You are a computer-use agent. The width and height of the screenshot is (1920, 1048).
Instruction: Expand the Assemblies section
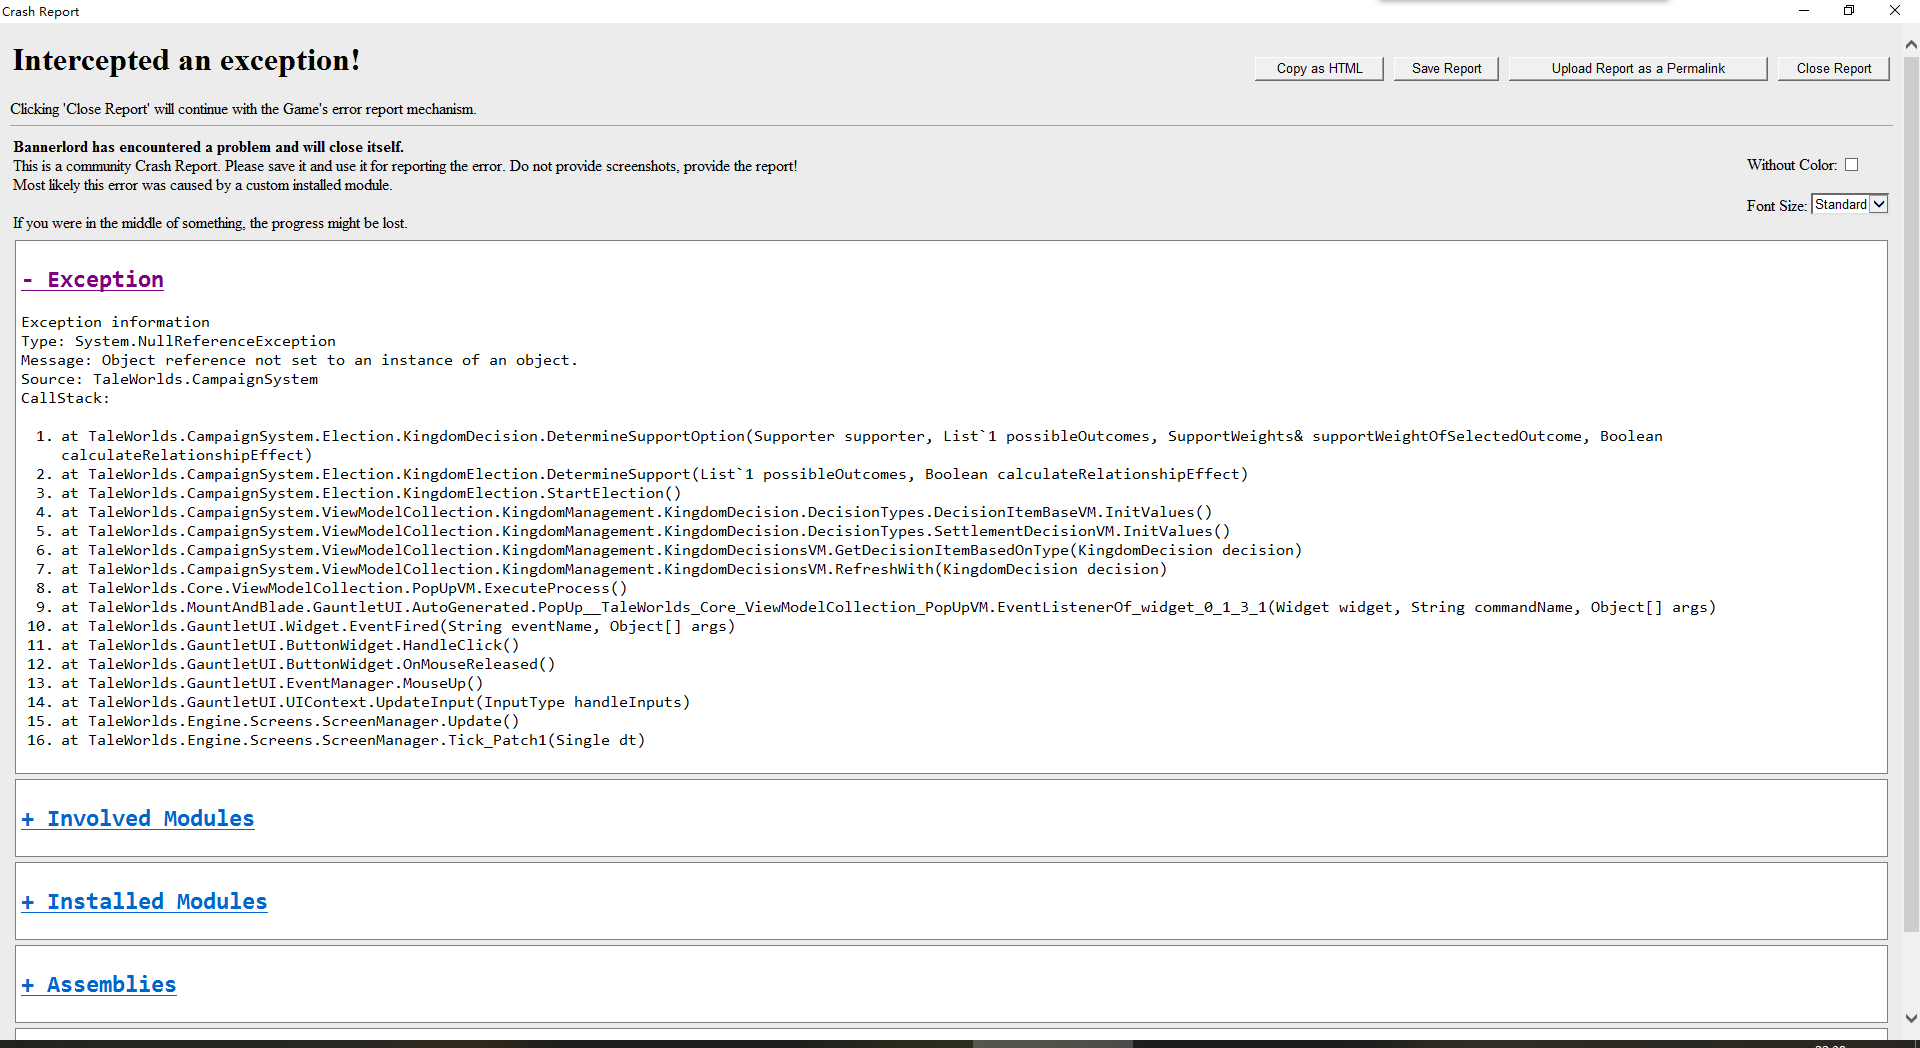[x=99, y=985]
